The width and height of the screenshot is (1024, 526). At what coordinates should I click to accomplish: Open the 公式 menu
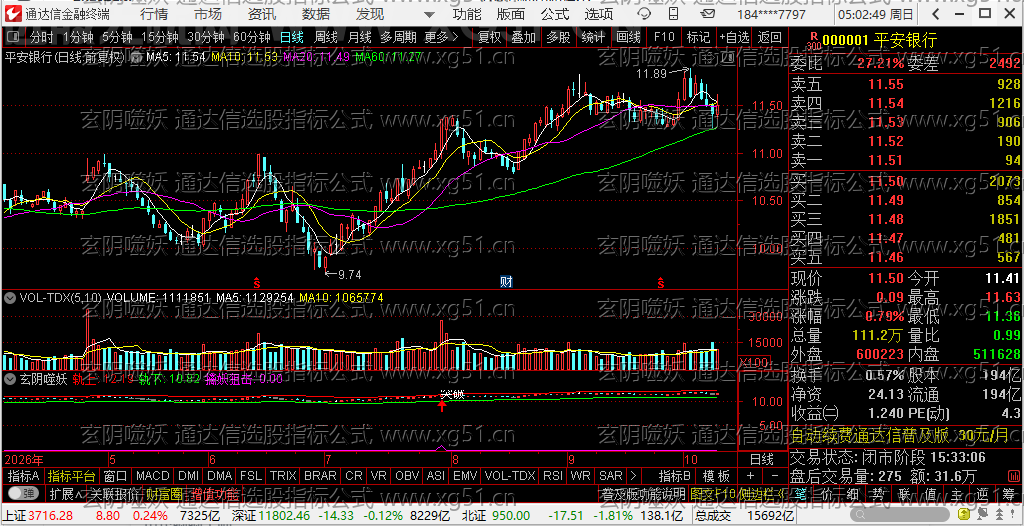pyautogui.click(x=555, y=14)
